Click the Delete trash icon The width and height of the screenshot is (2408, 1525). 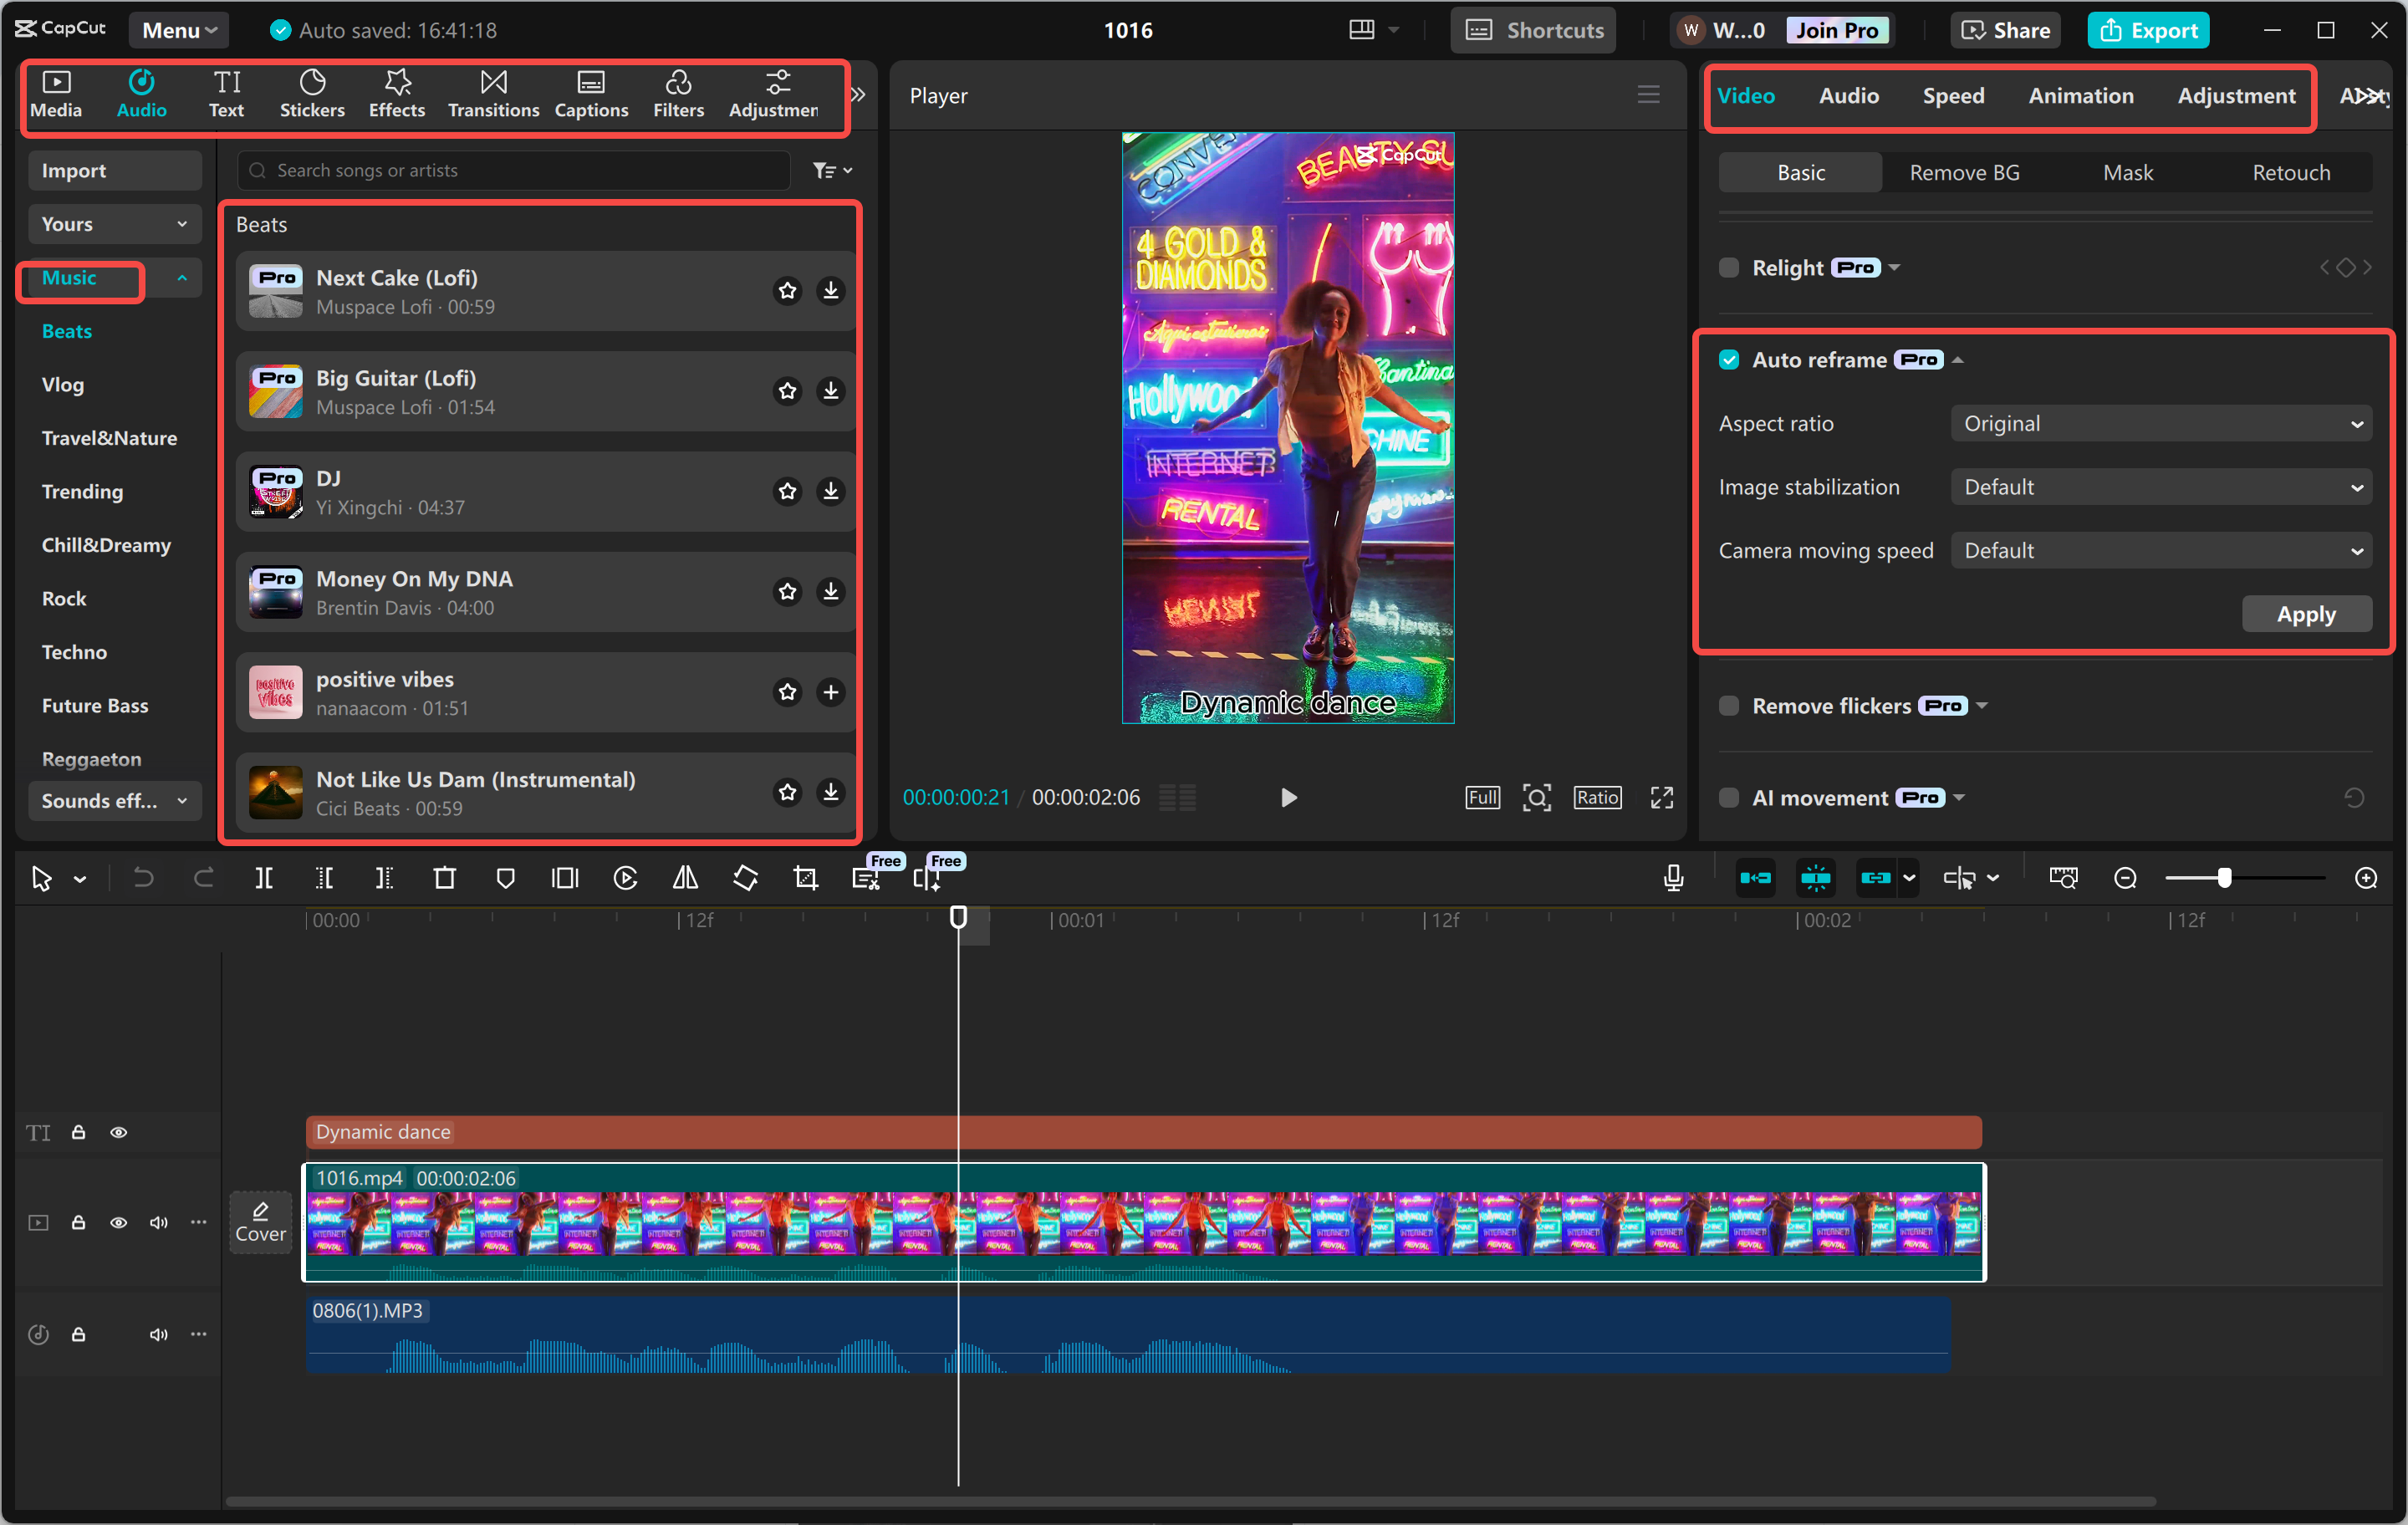tap(444, 878)
